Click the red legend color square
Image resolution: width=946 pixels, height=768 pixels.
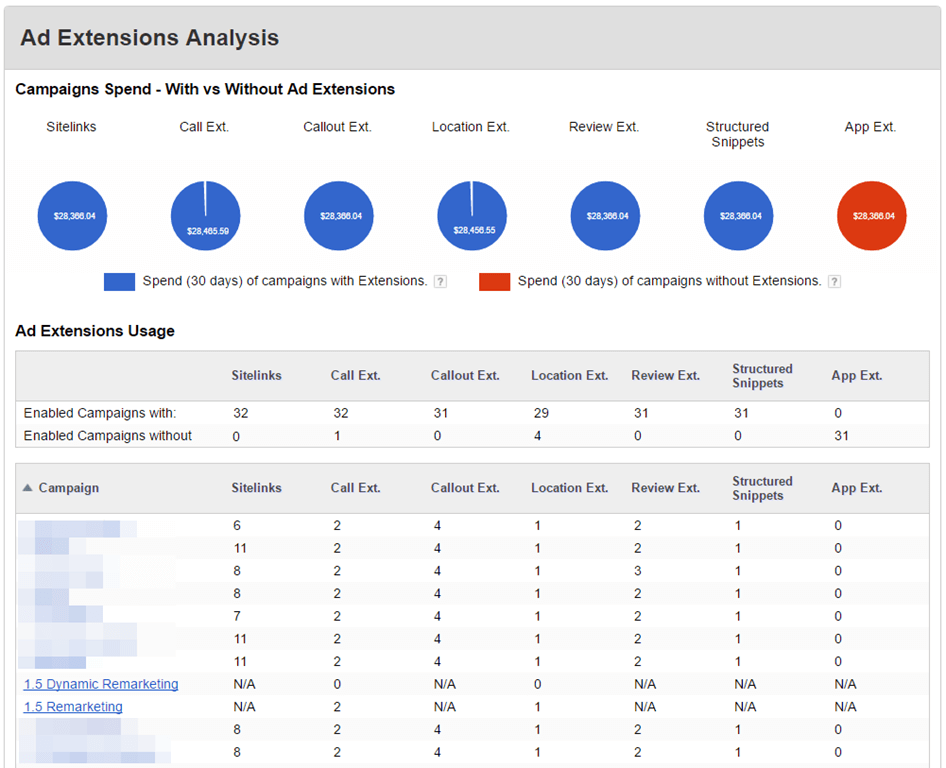click(495, 282)
